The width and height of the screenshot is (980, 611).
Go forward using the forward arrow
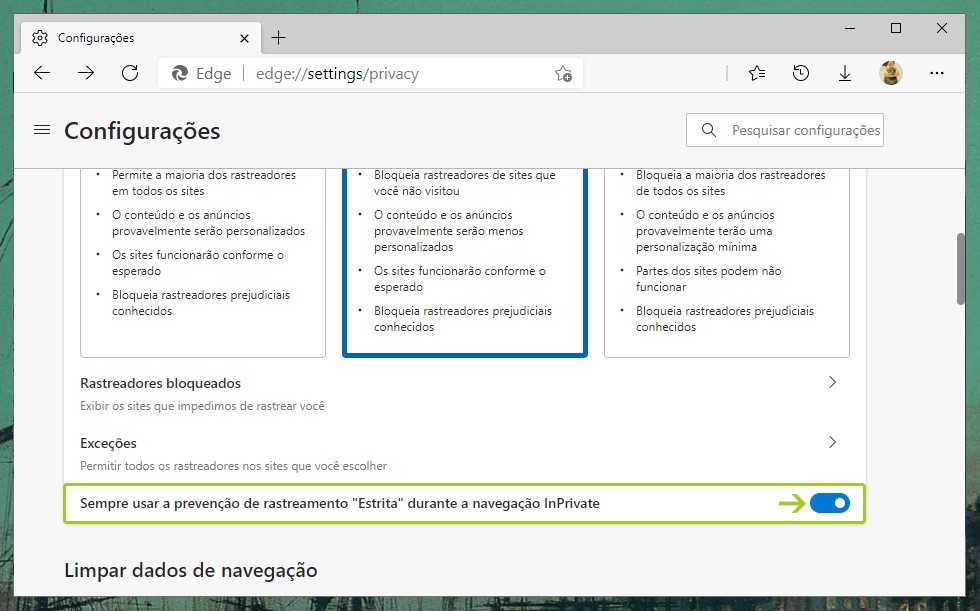[86, 73]
